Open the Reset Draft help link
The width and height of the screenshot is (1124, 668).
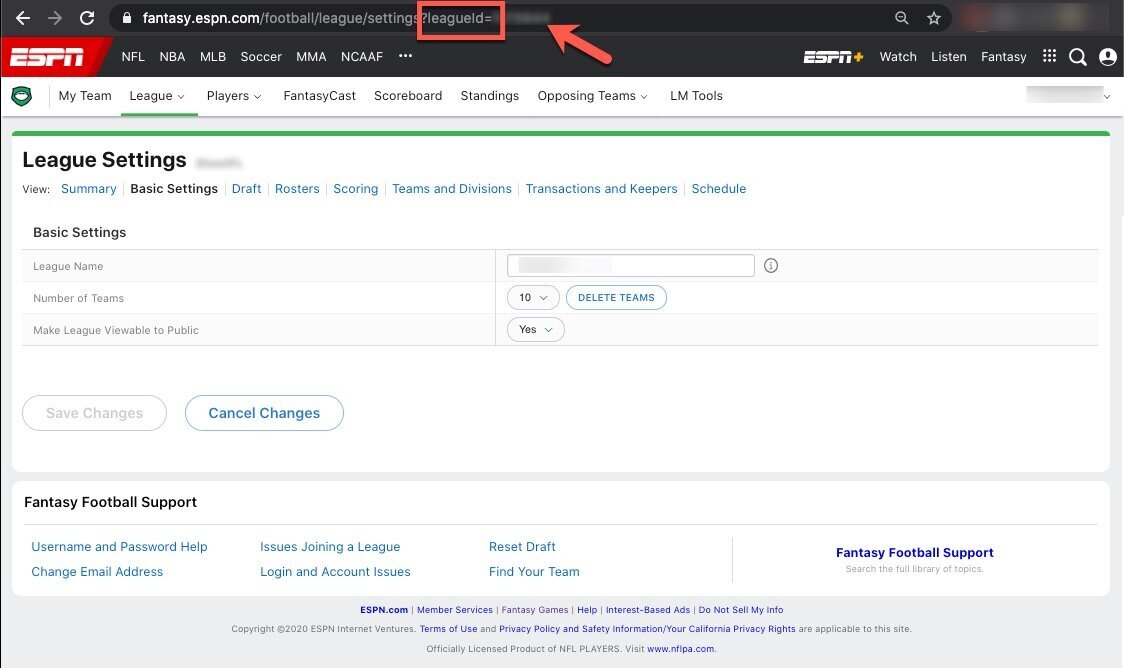tap(522, 546)
